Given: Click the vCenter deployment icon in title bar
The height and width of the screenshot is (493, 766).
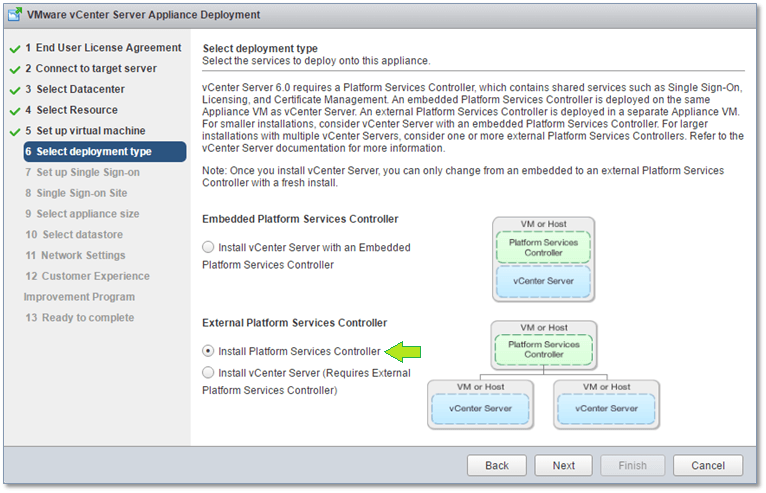Looking at the screenshot, I should click(x=15, y=15).
